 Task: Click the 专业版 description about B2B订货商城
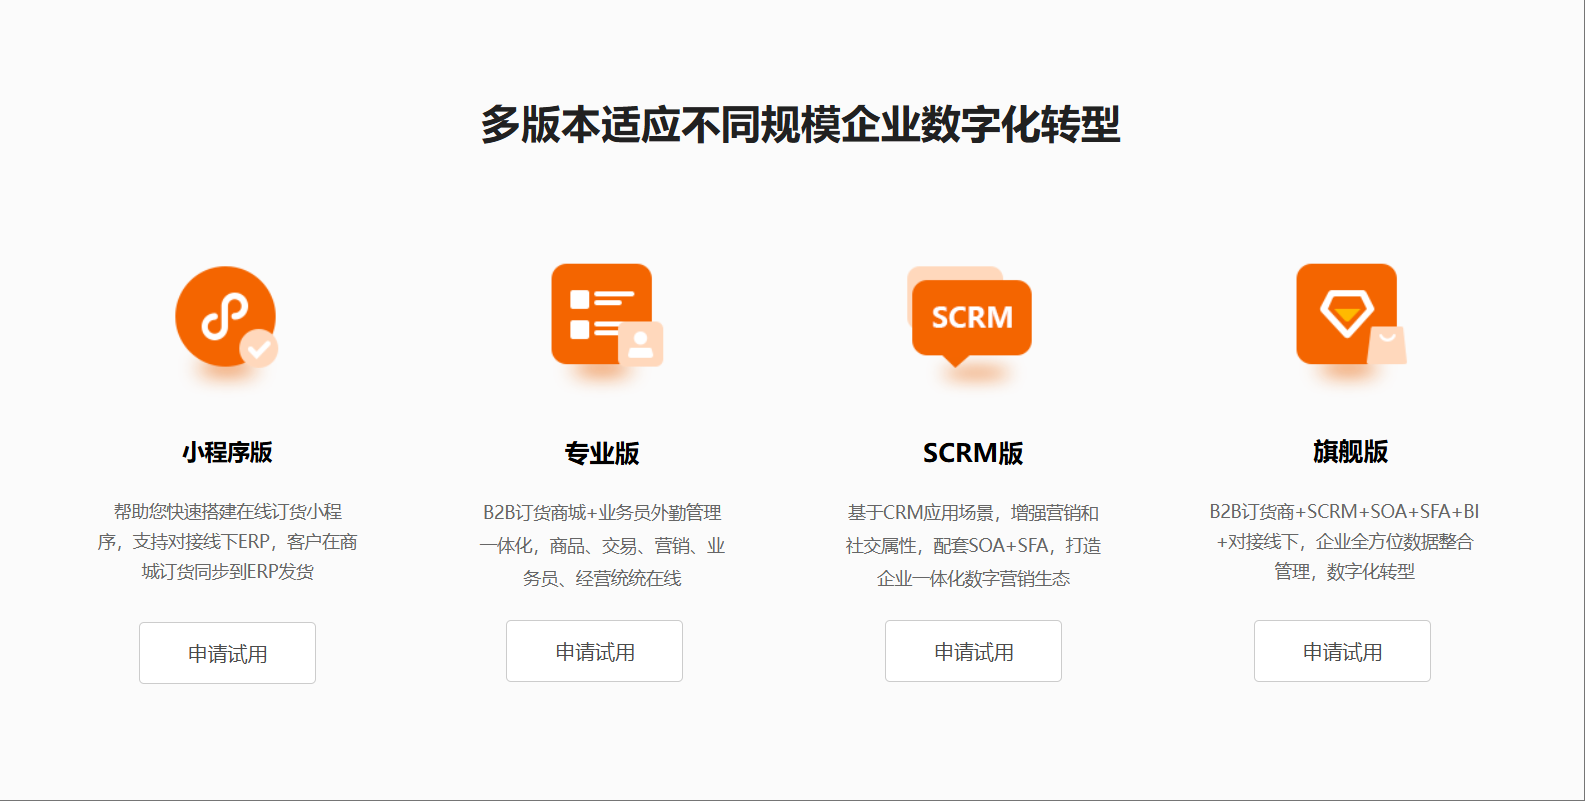click(x=602, y=545)
